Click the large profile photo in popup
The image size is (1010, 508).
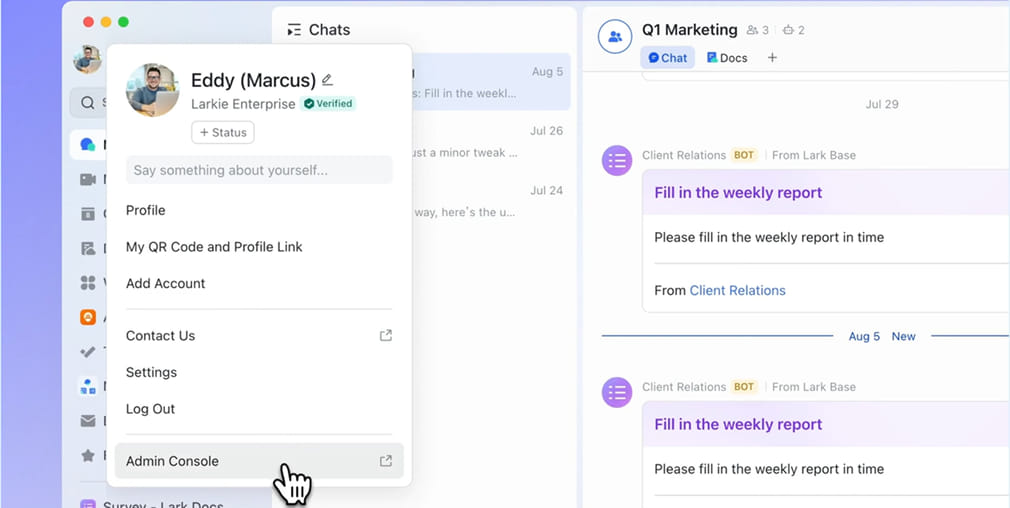152,90
